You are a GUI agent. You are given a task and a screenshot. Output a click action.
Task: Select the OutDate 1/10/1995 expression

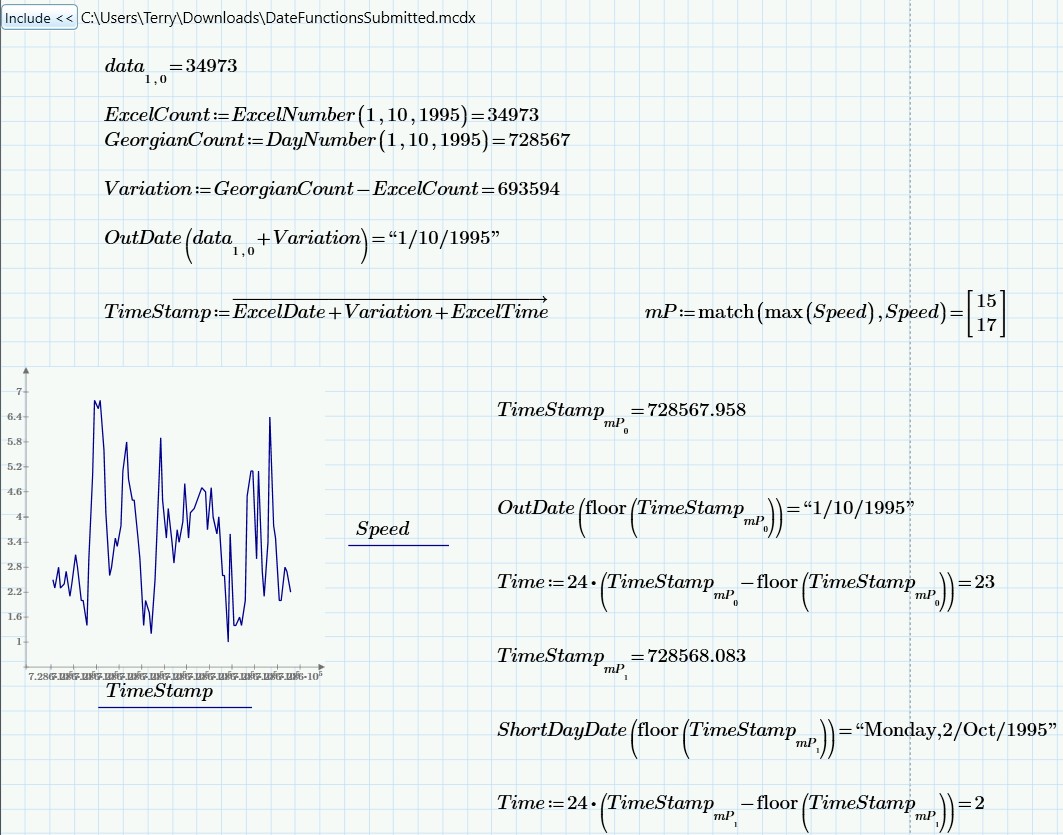tap(305, 237)
